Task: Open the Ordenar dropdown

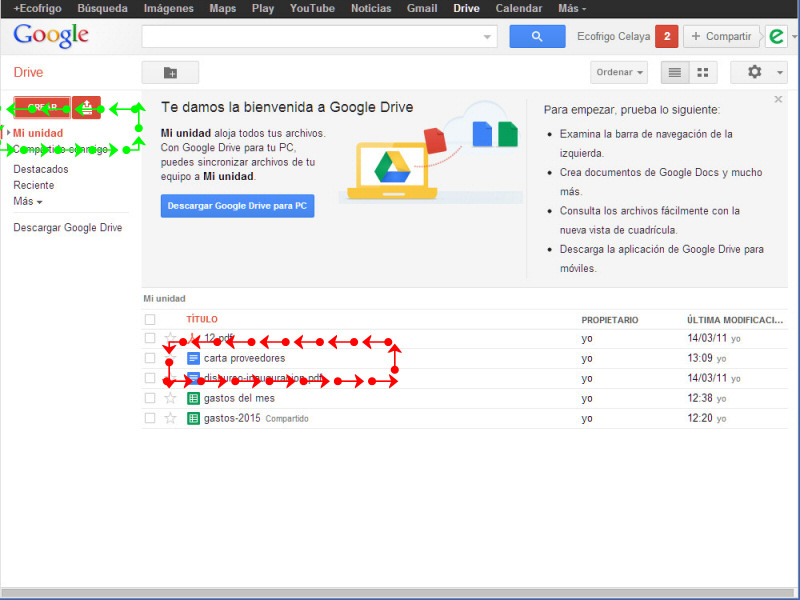Action: pos(619,72)
